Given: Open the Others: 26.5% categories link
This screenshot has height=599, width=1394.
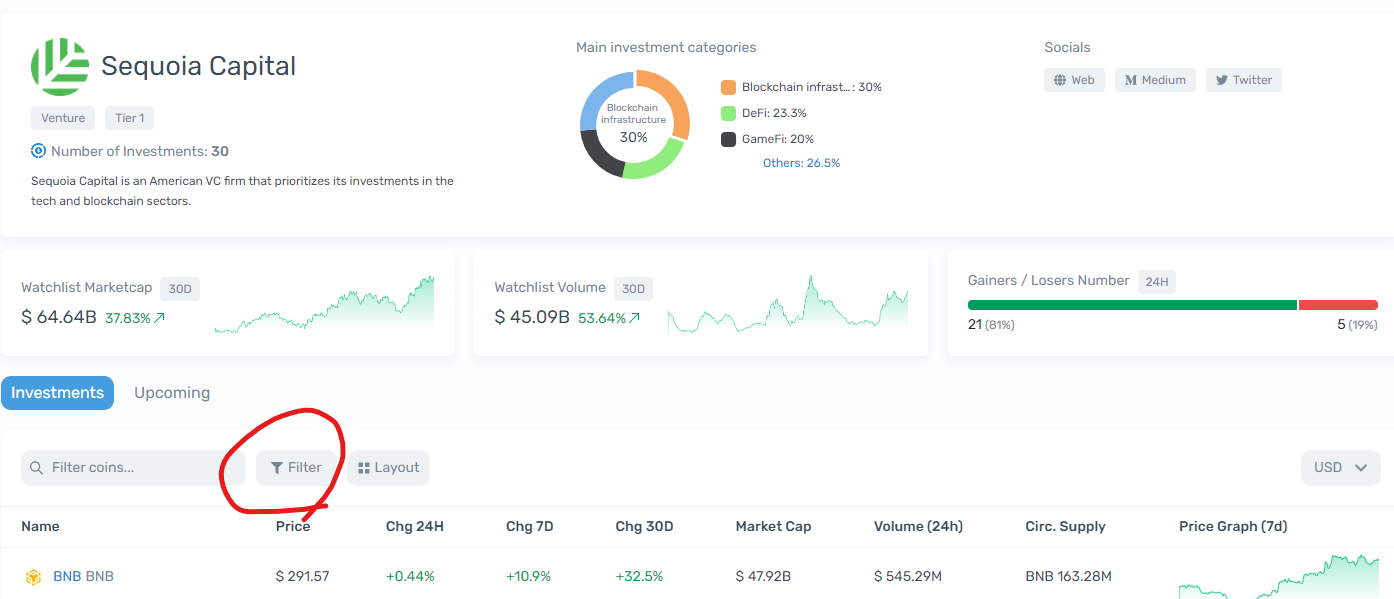Looking at the screenshot, I should point(801,163).
